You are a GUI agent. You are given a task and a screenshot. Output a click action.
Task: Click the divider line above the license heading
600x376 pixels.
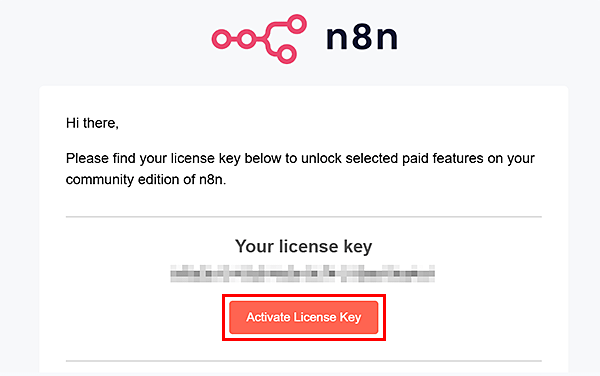(303, 216)
